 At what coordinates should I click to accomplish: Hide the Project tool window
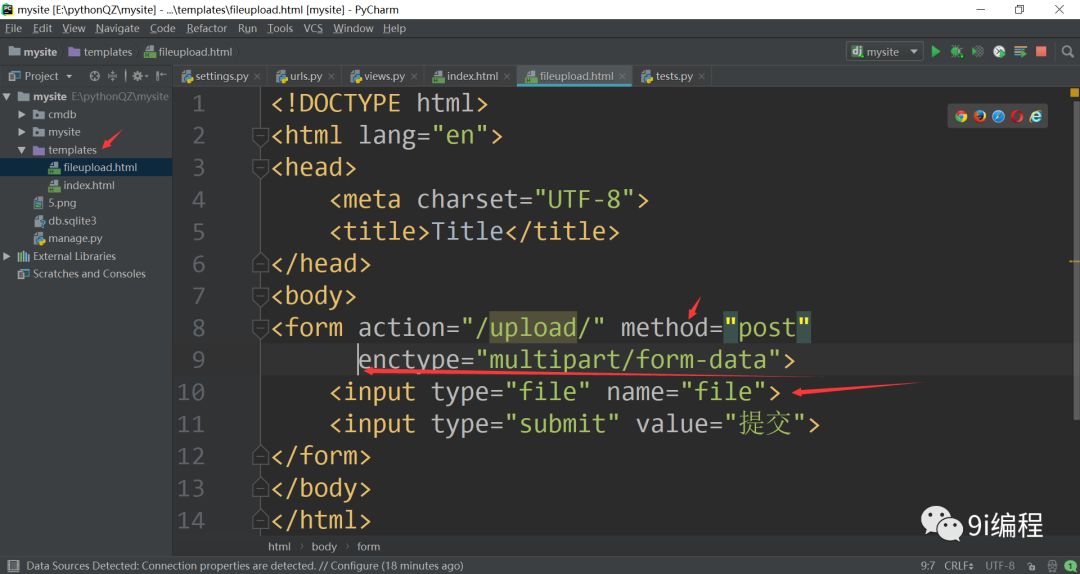[161, 76]
